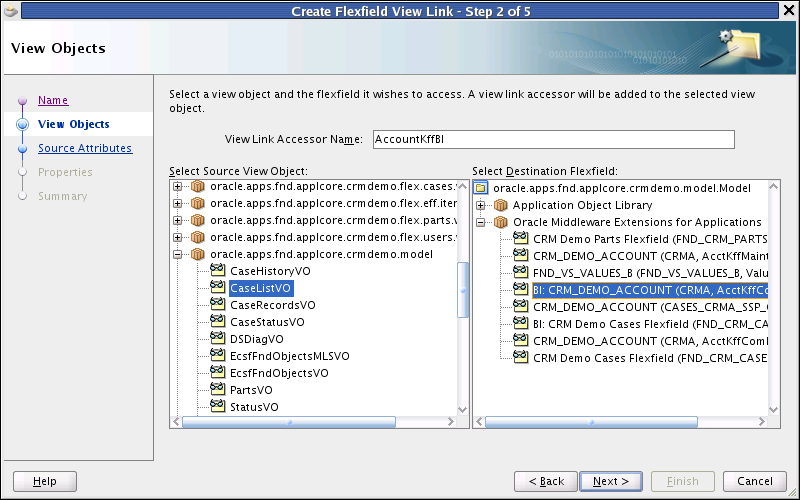Click the Oracle Middleware Extensions package icon

[501, 221]
